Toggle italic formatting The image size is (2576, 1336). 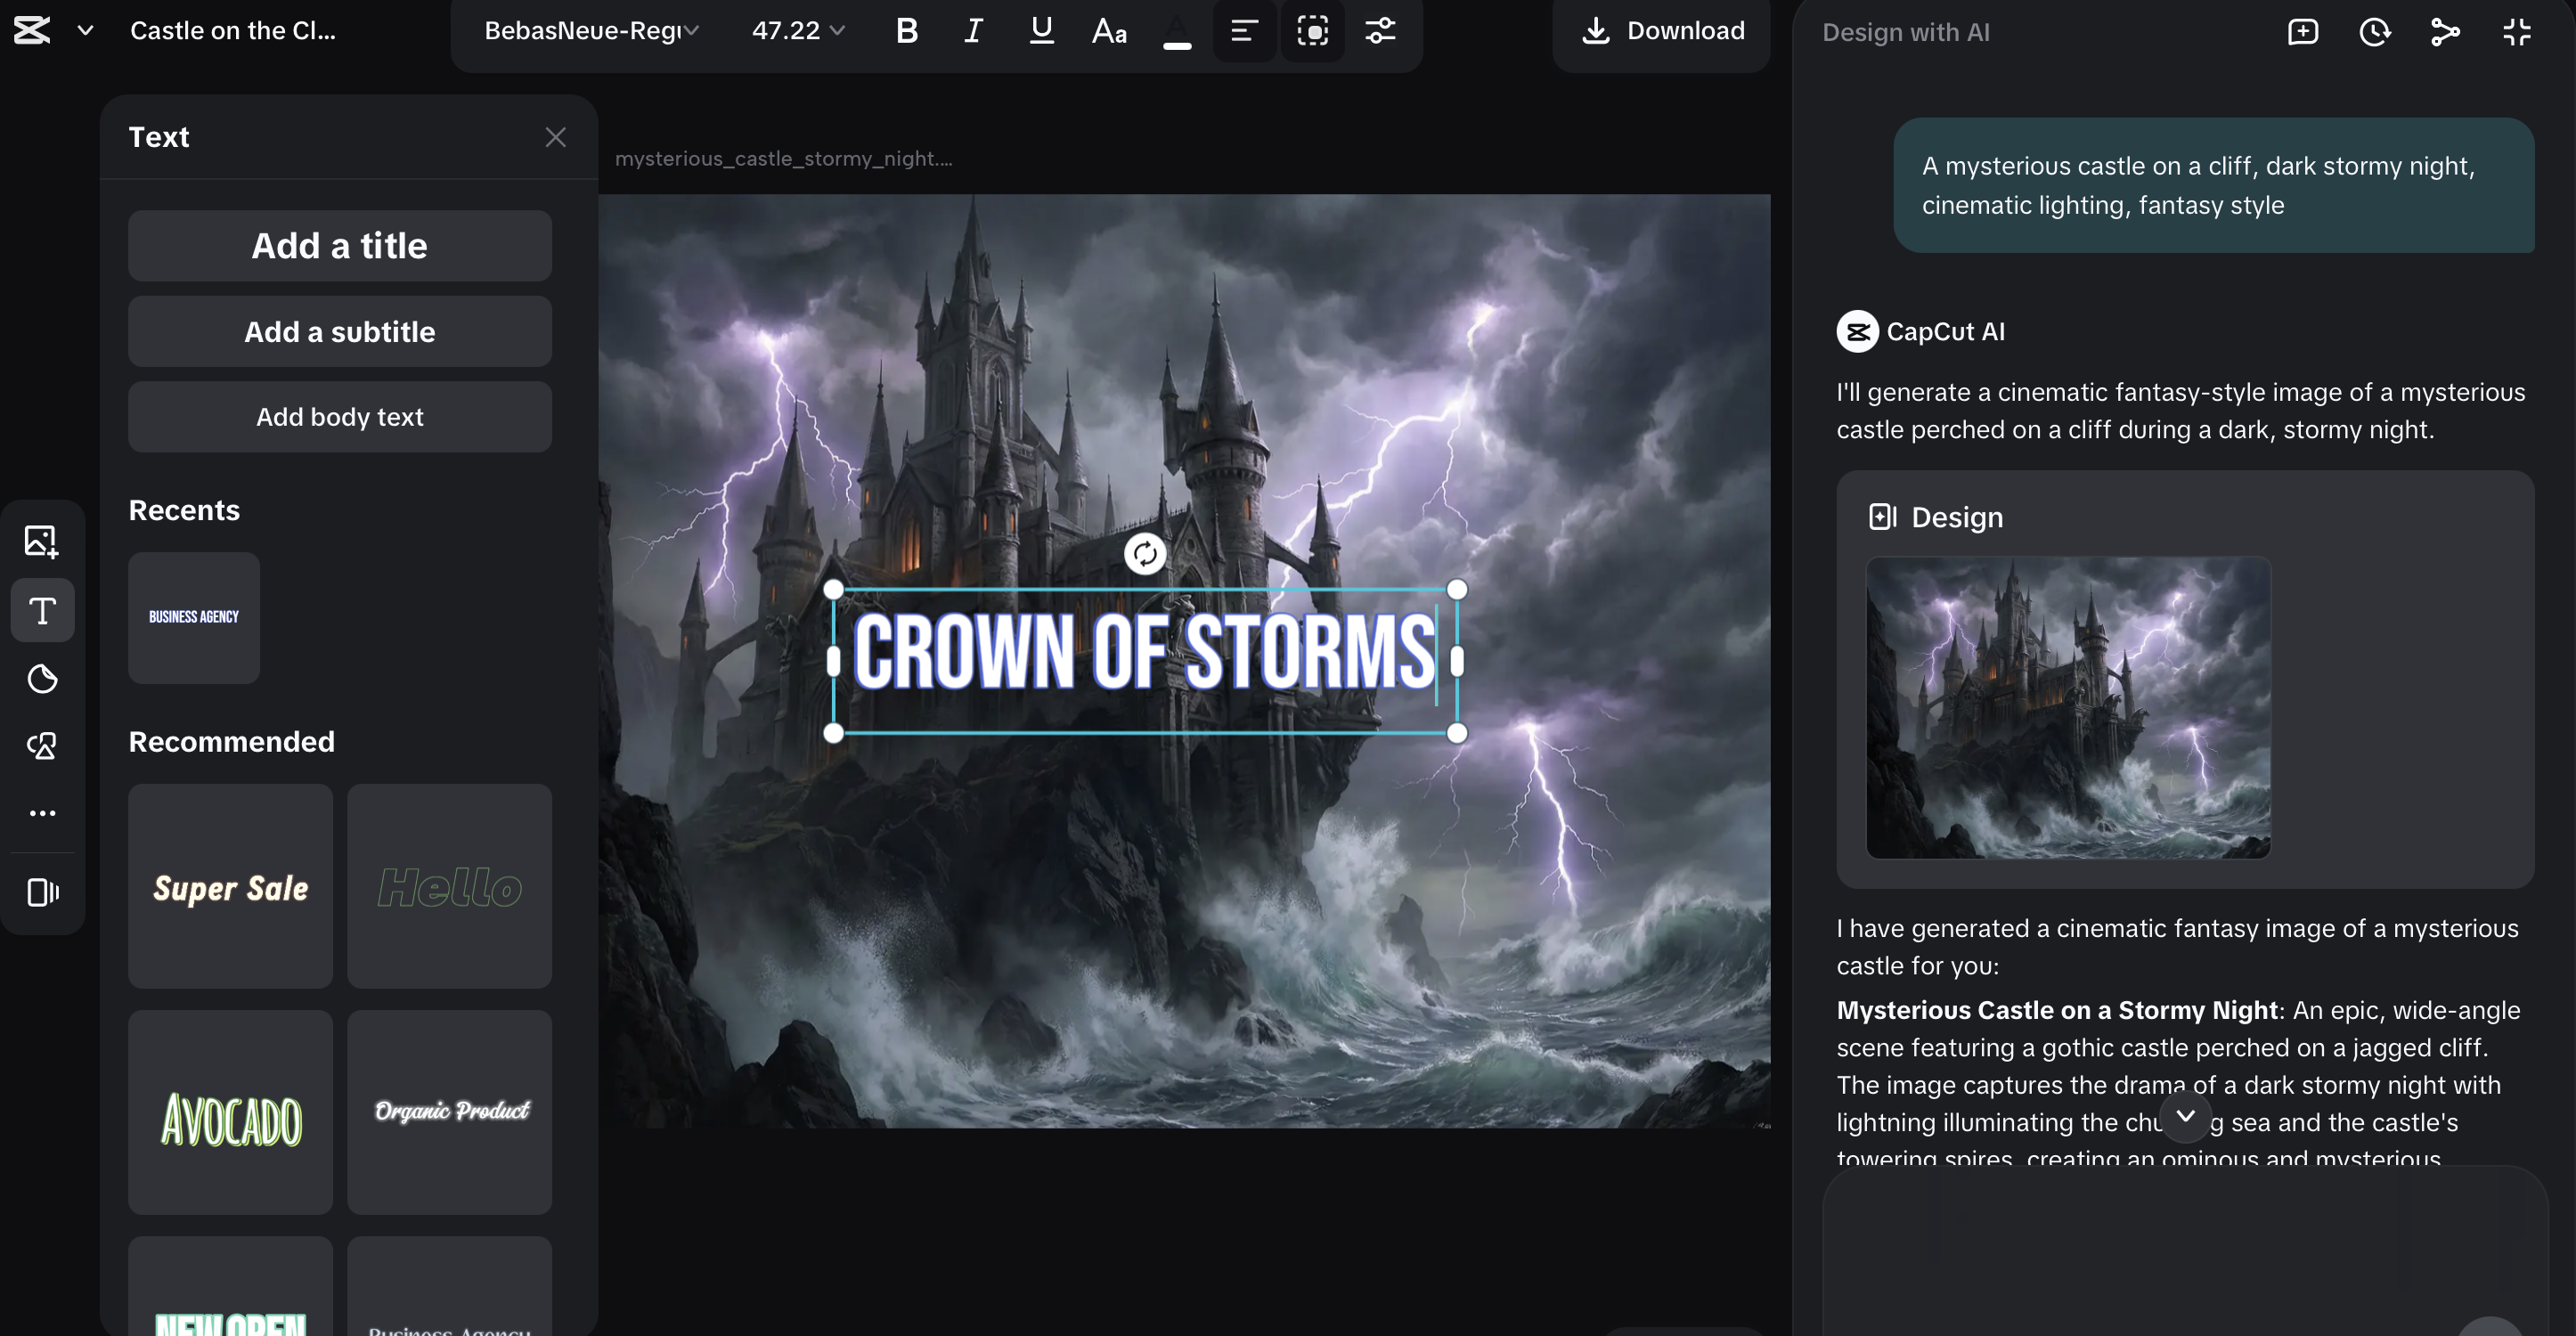coord(973,31)
